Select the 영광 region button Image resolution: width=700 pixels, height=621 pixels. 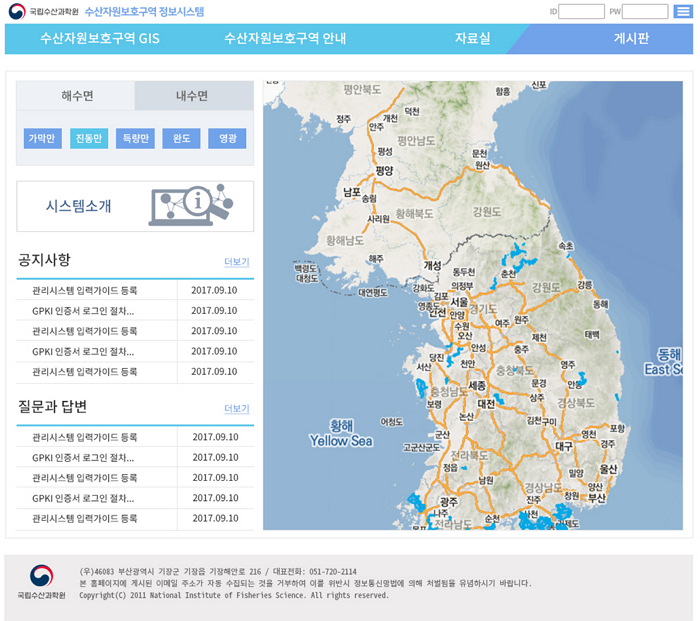227,138
